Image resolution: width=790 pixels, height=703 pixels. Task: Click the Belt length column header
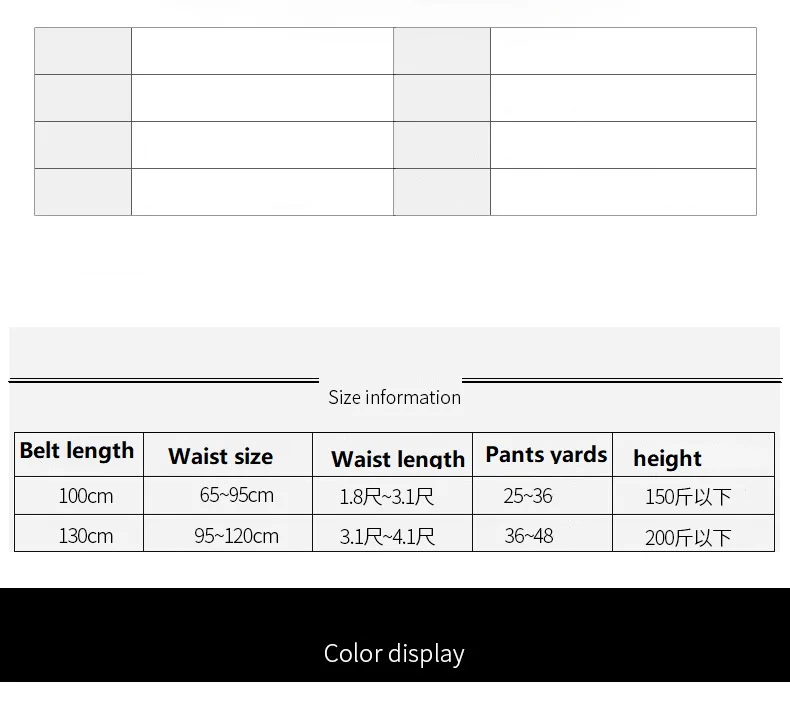[79, 454]
